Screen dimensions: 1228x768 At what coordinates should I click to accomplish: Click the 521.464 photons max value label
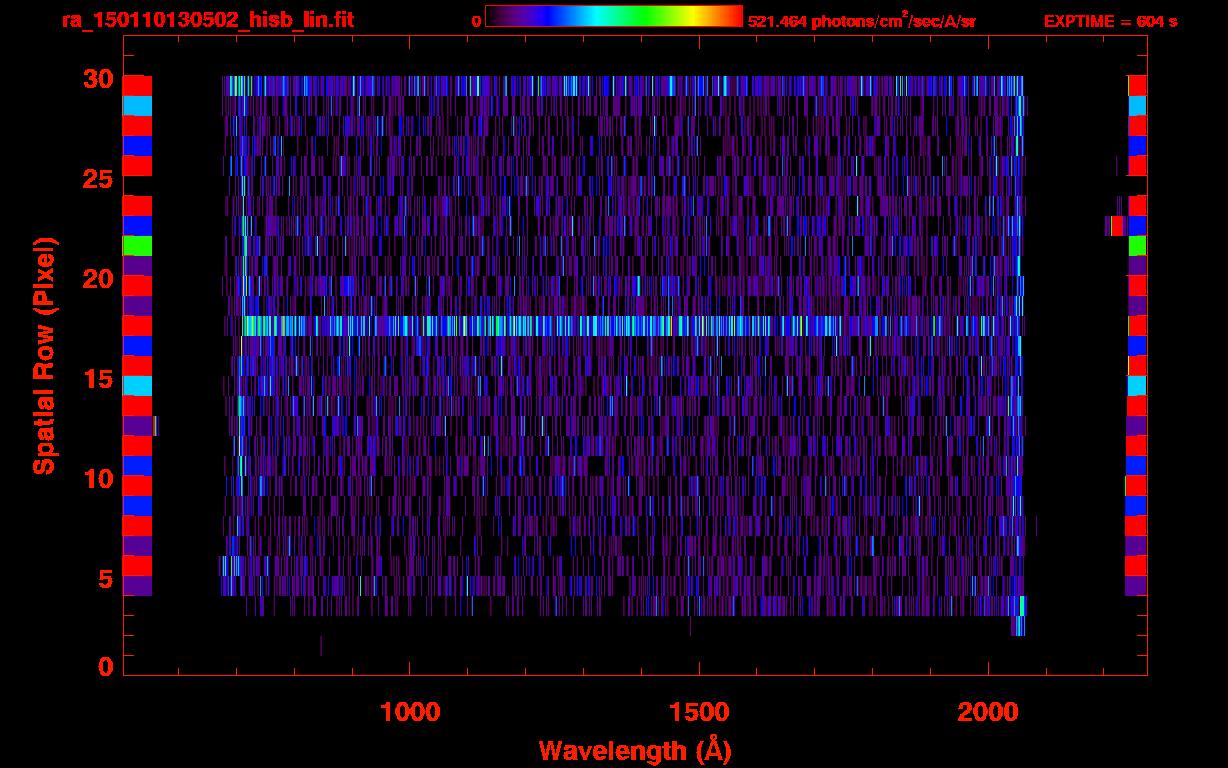861,21
